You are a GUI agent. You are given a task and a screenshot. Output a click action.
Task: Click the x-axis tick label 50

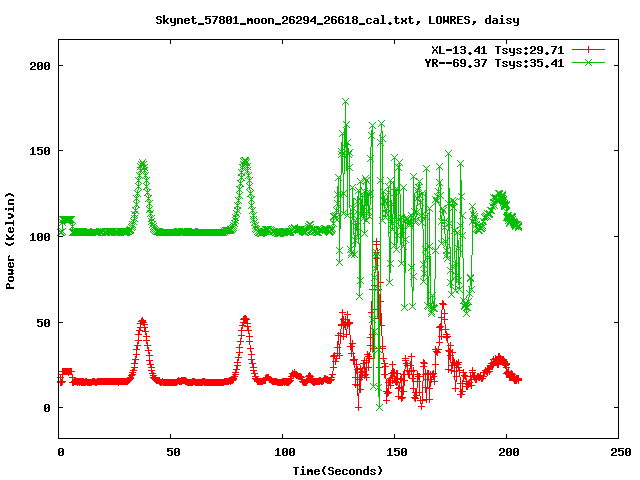(x=173, y=452)
